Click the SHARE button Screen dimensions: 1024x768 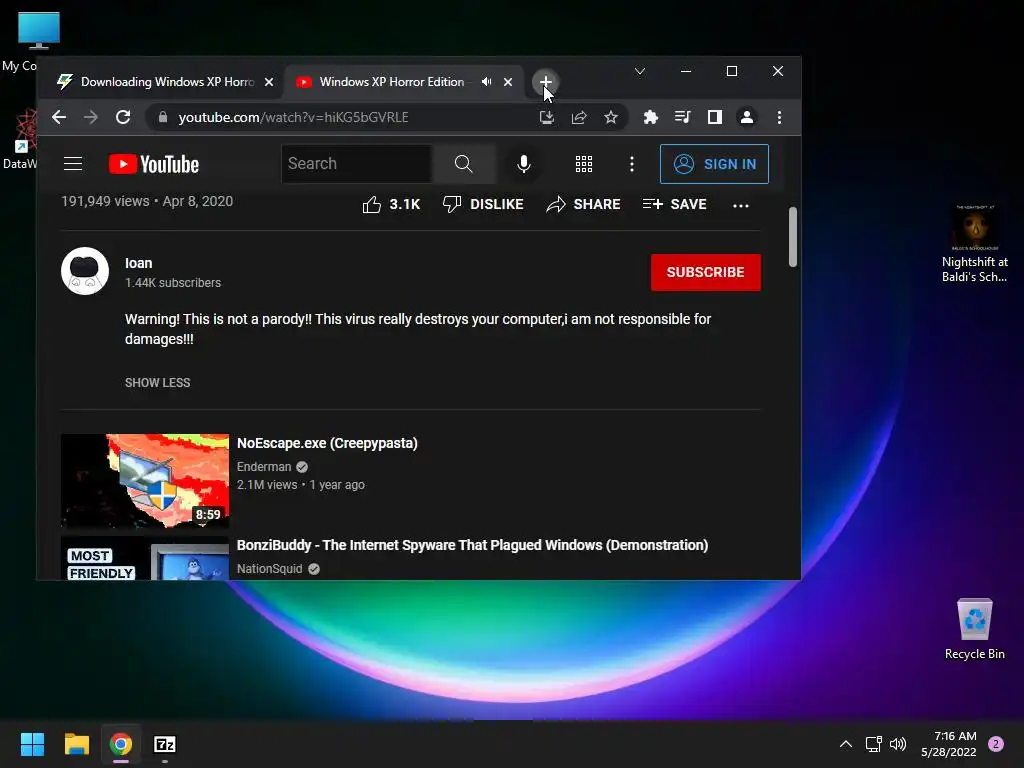pyautogui.click(x=583, y=204)
